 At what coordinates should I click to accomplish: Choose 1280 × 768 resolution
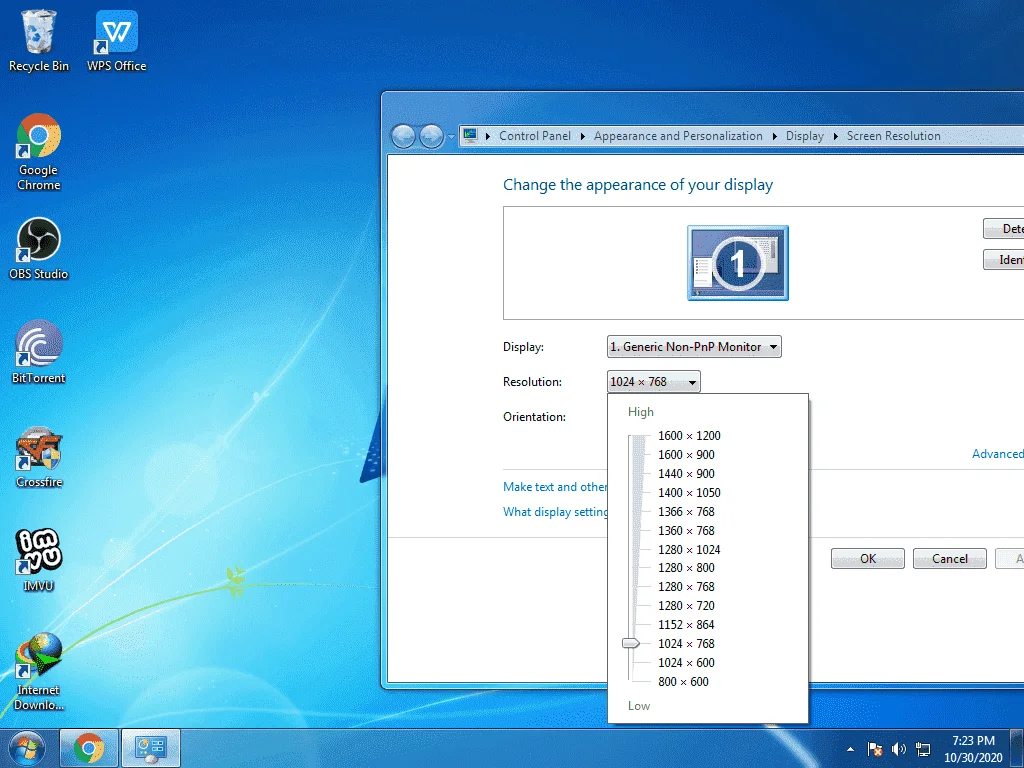pos(686,586)
